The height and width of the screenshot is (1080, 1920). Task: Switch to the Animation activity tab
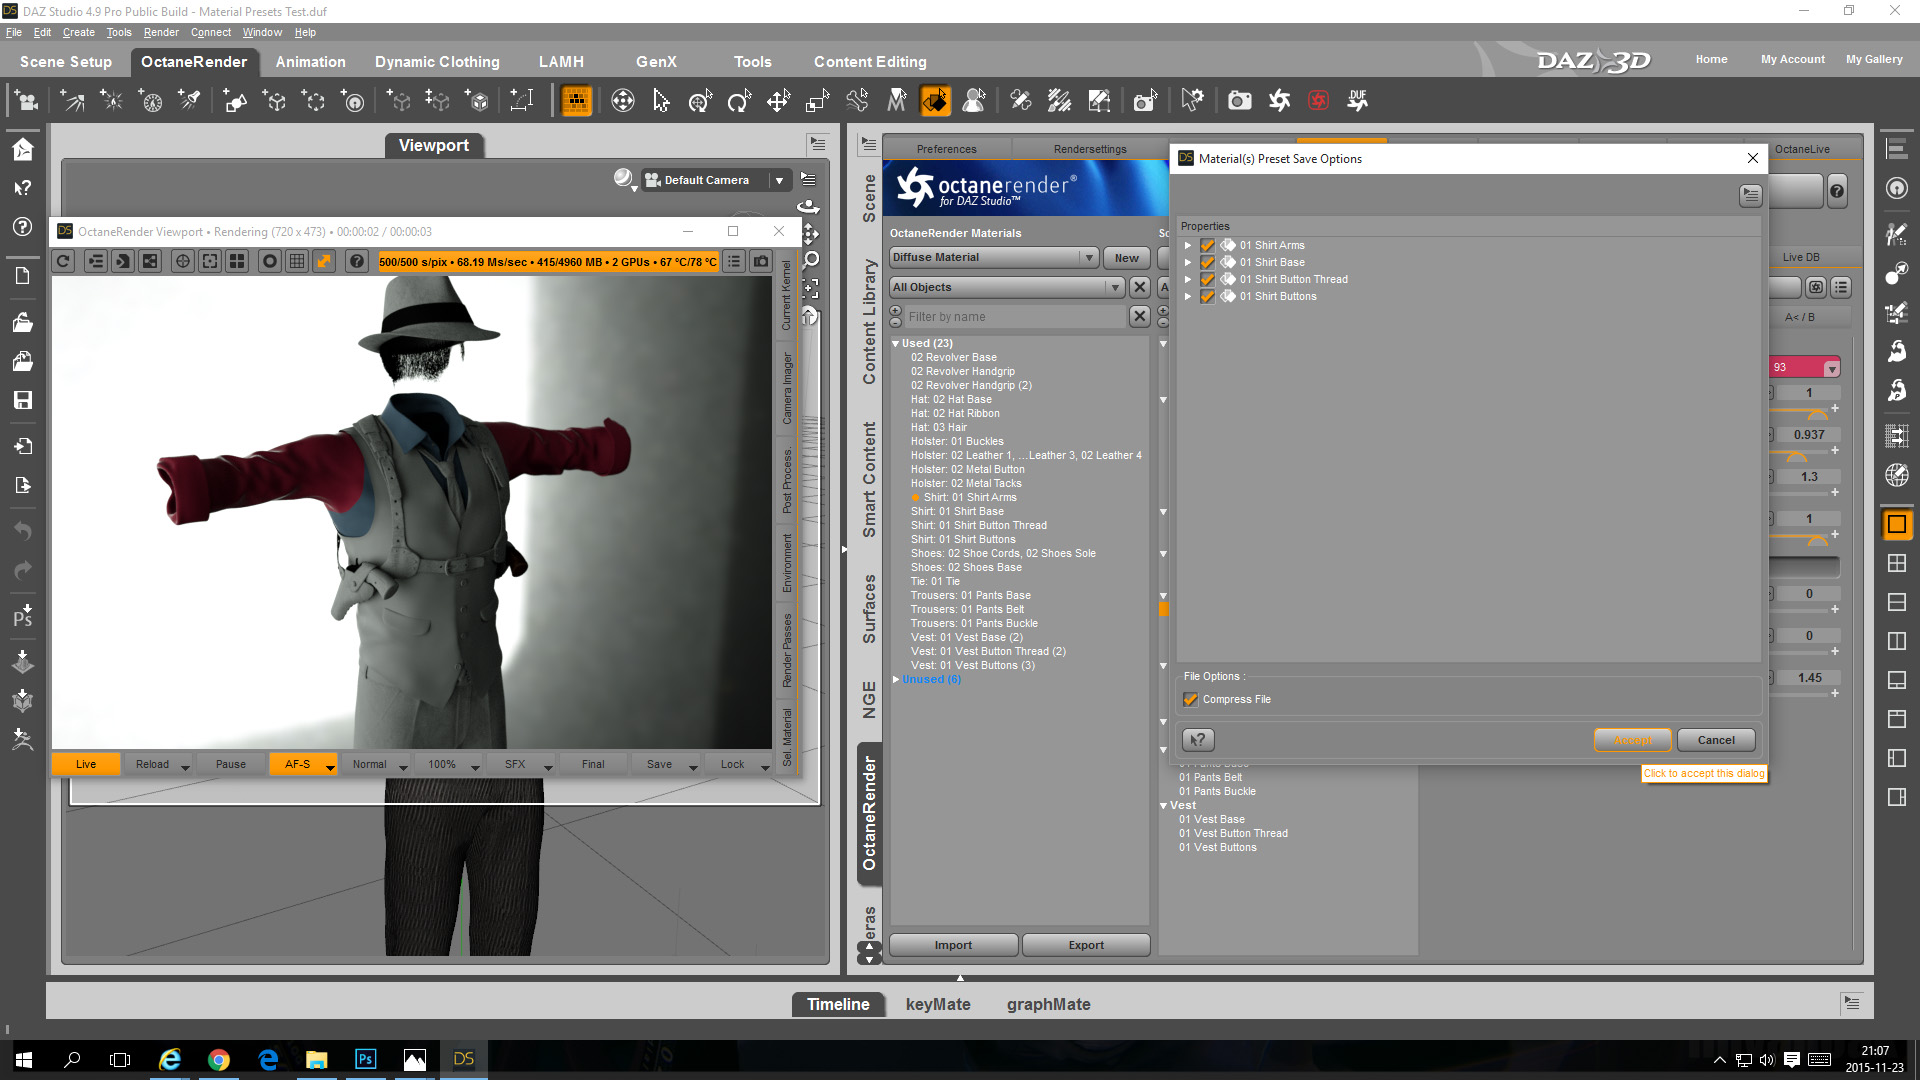coord(310,62)
